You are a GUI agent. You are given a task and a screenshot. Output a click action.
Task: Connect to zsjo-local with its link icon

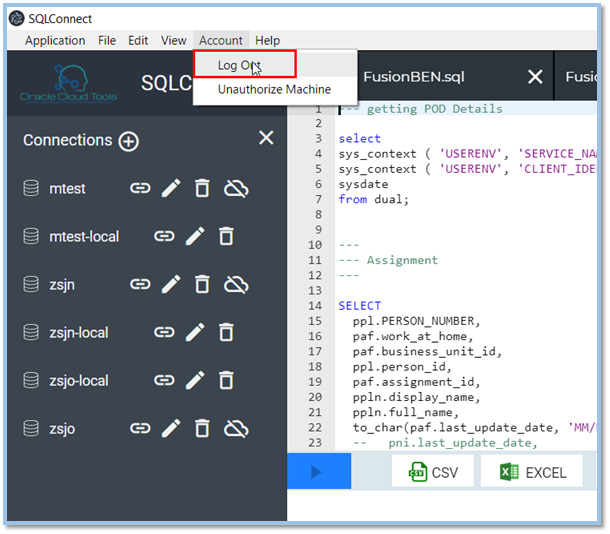tap(164, 380)
